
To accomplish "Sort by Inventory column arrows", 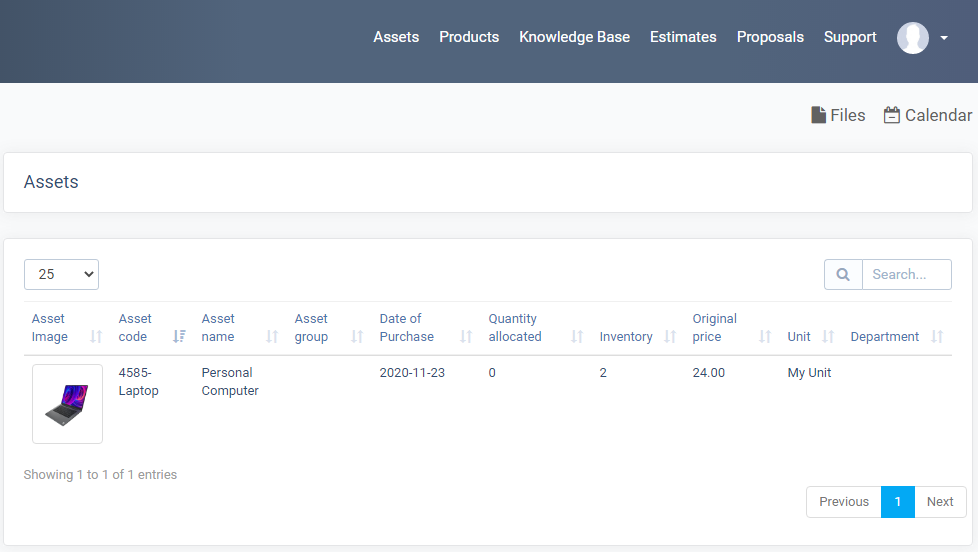I will tap(670, 337).
